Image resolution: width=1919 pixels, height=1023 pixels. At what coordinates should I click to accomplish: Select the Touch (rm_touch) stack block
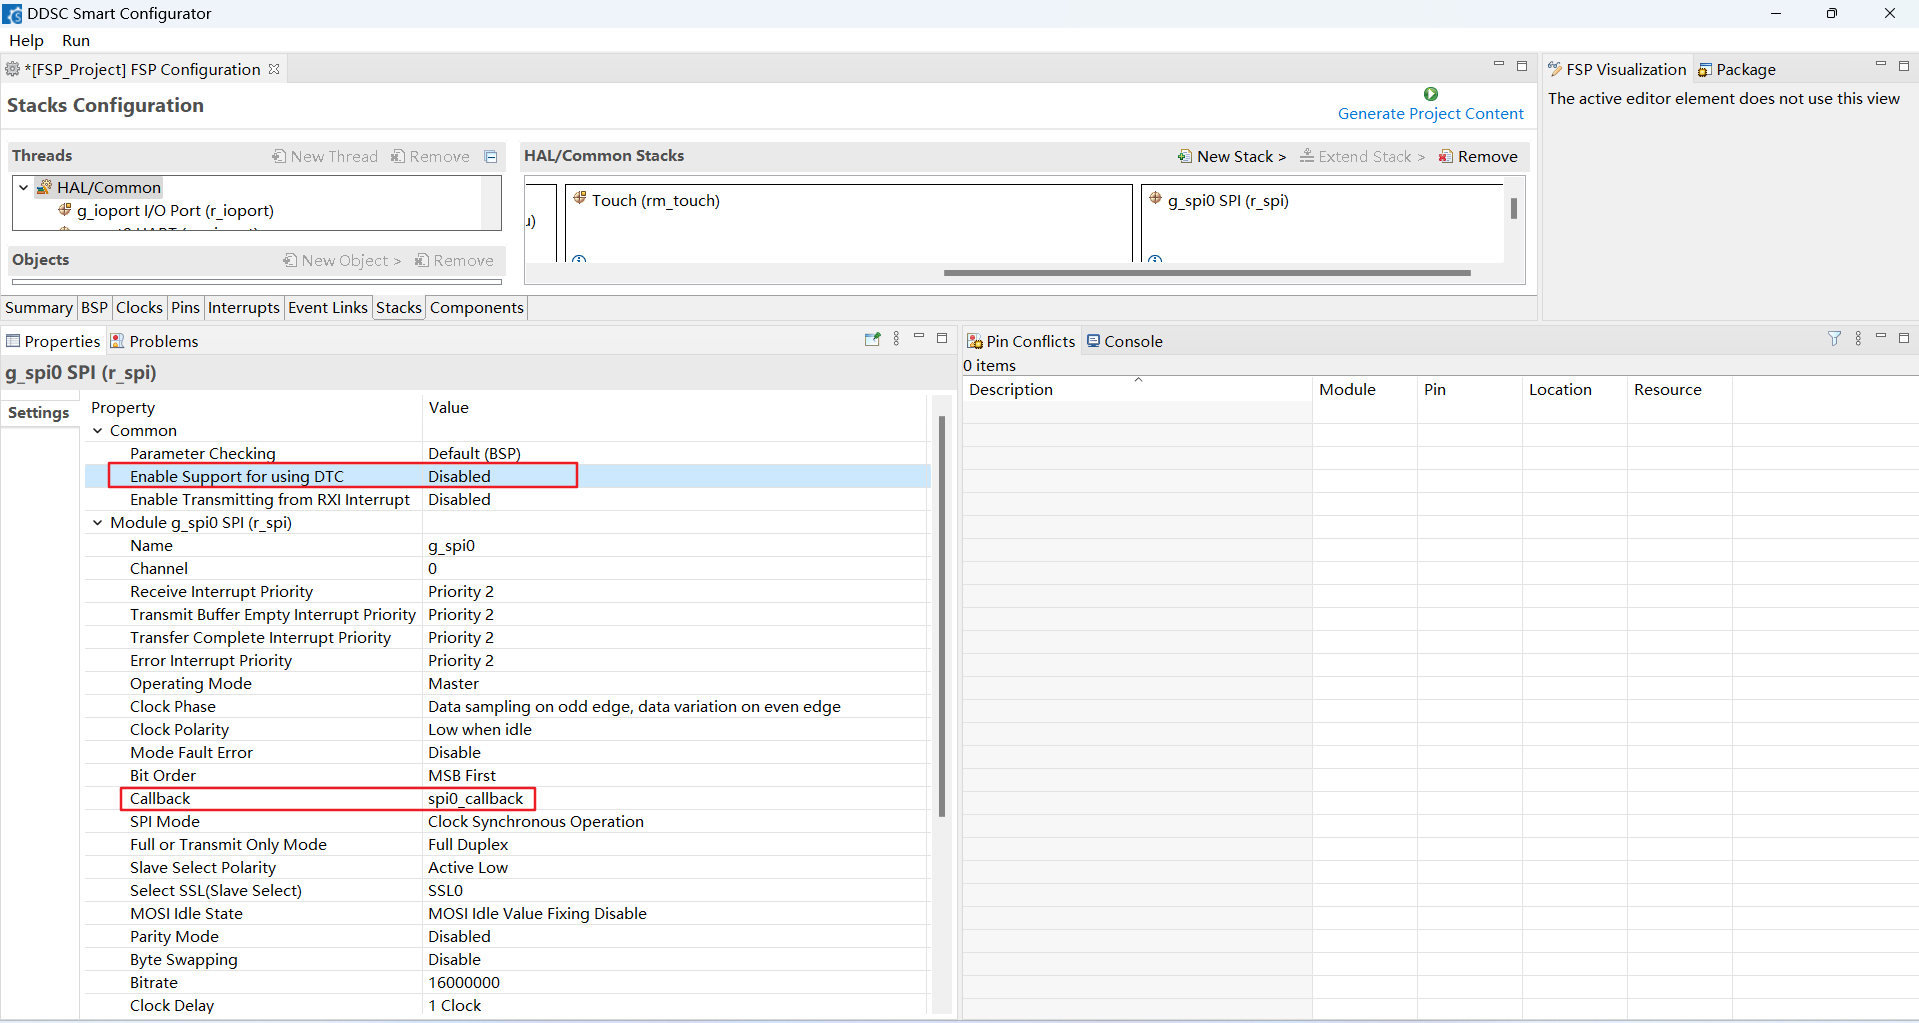click(848, 222)
